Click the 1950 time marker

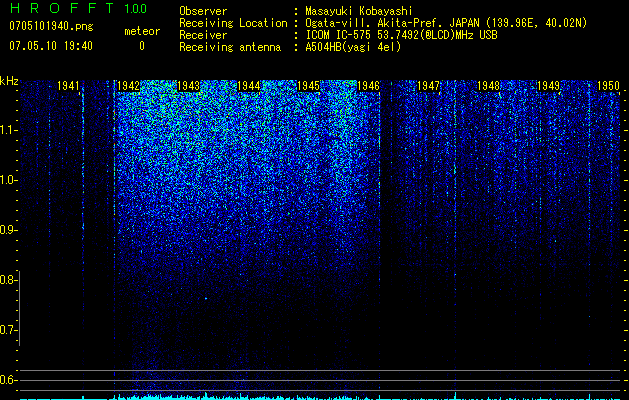[x=609, y=86]
